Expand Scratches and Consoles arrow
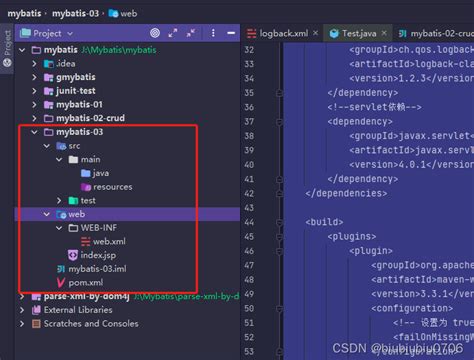Image resolution: width=474 pixels, height=360 pixels. point(22,324)
